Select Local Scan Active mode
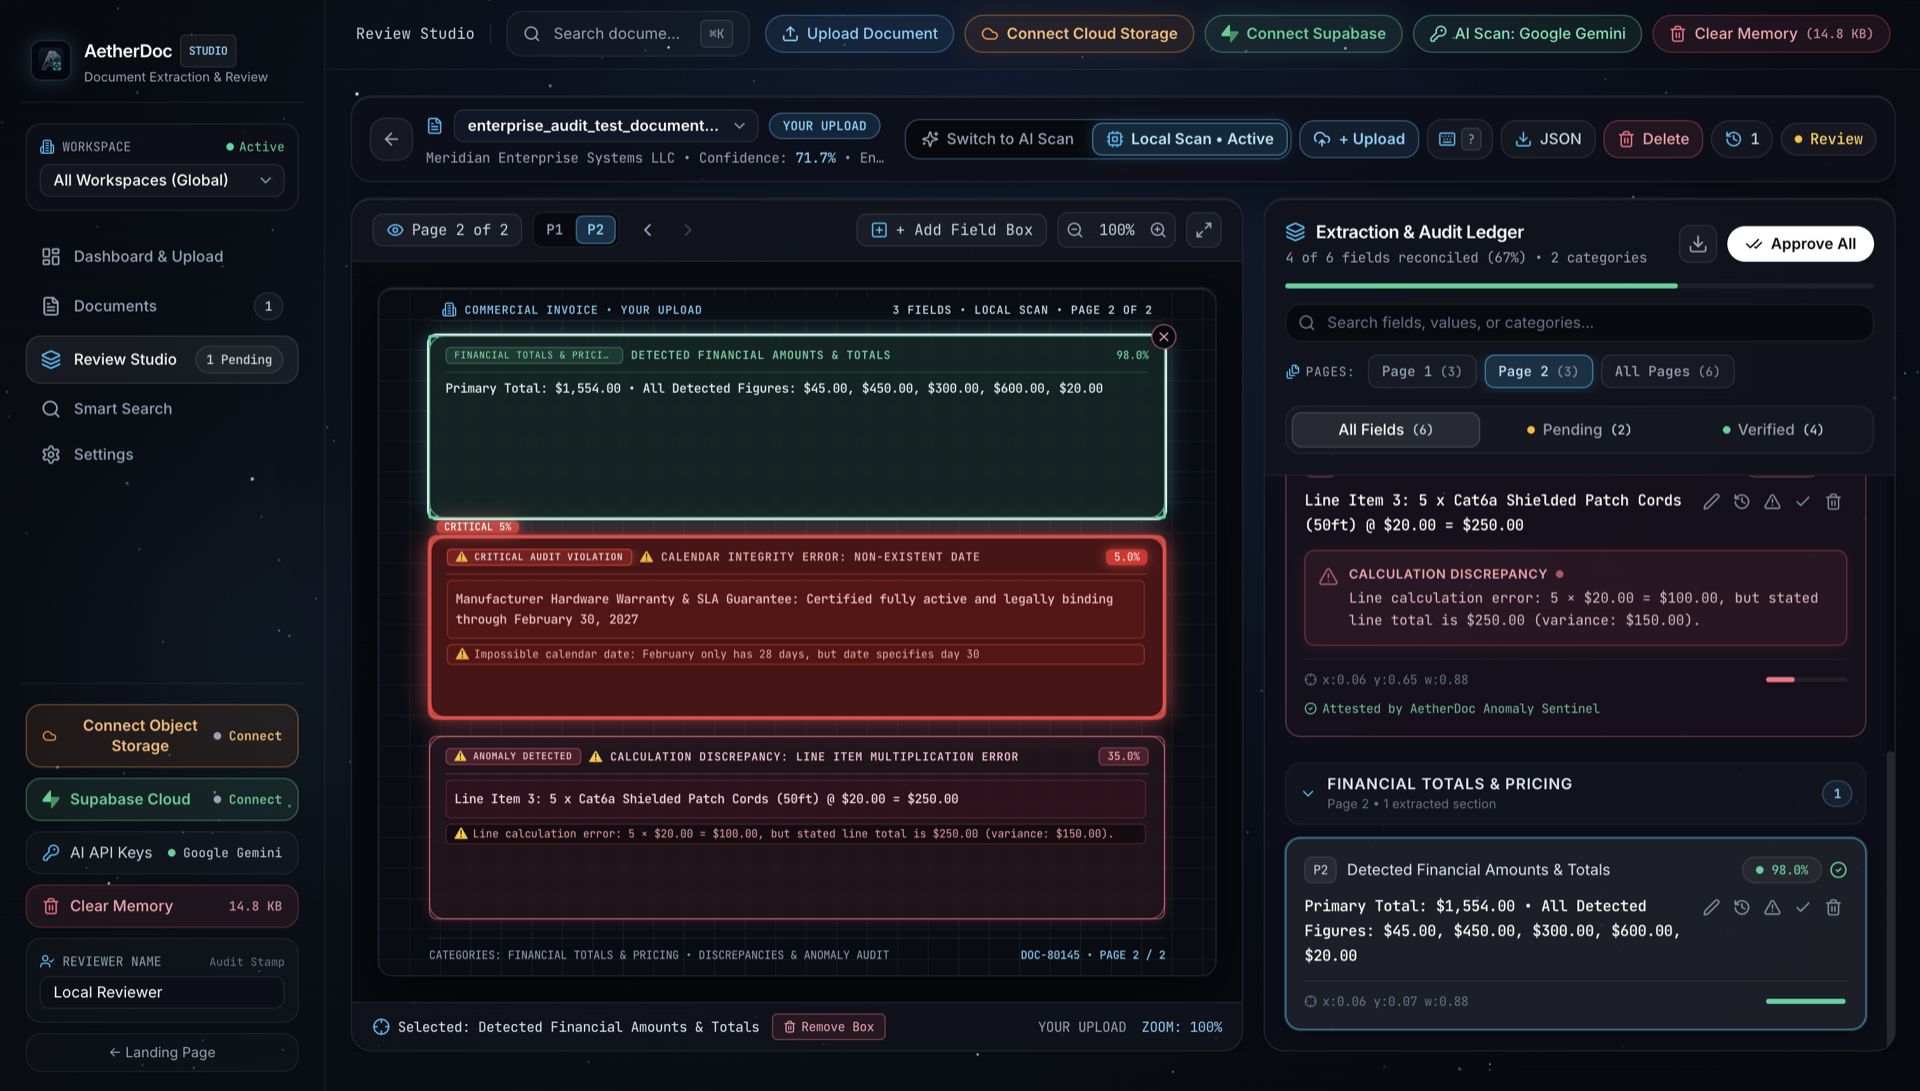1920x1091 pixels. (x=1190, y=139)
